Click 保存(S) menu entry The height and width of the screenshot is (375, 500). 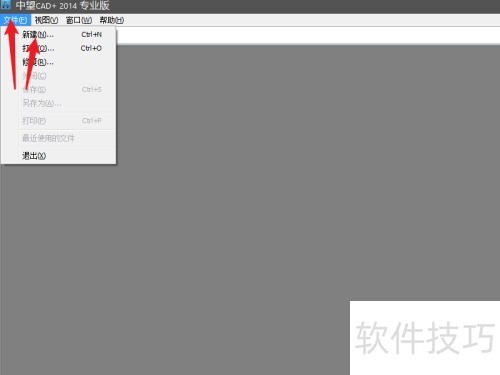pos(59,89)
